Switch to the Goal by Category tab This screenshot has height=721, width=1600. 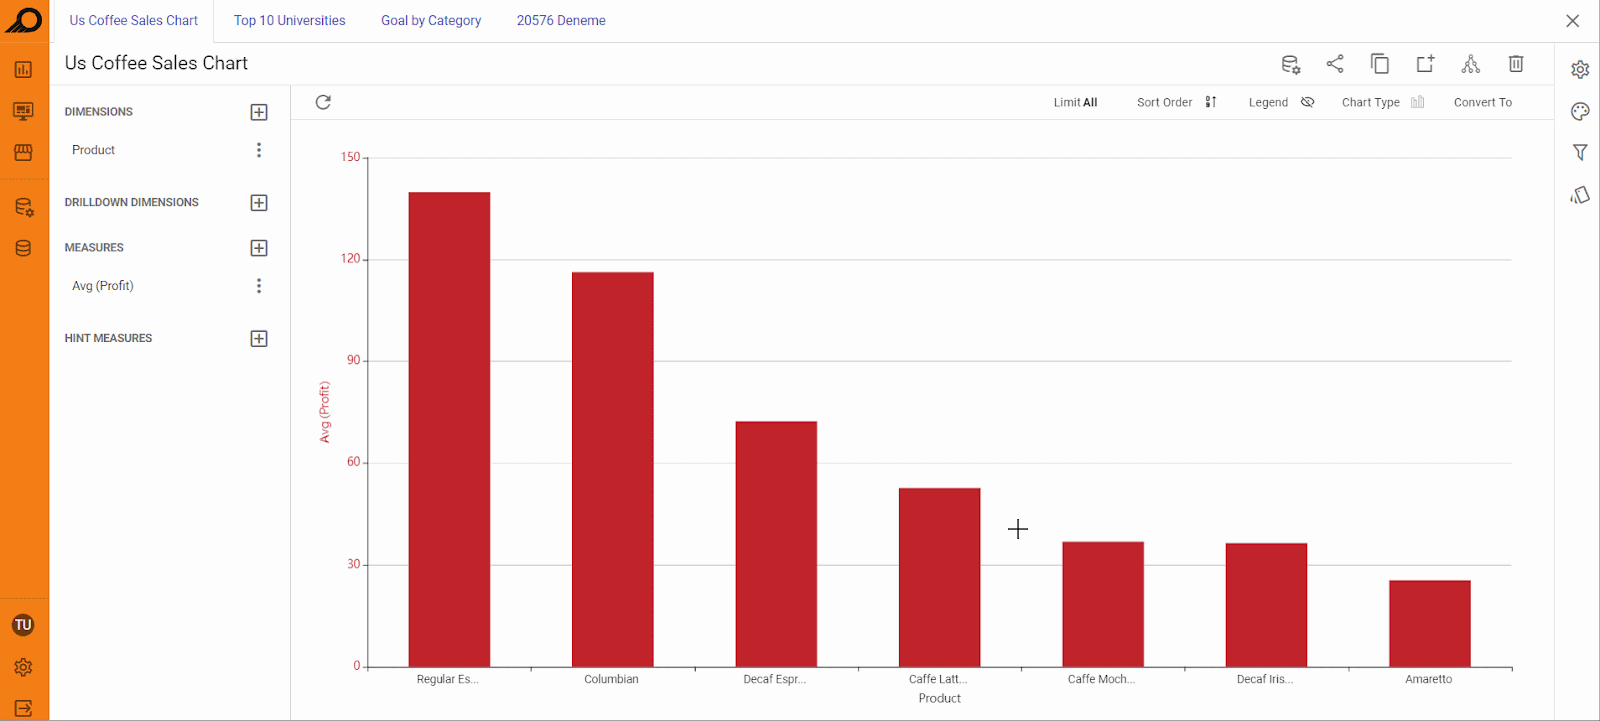pyautogui.click(x=431, y=20)
